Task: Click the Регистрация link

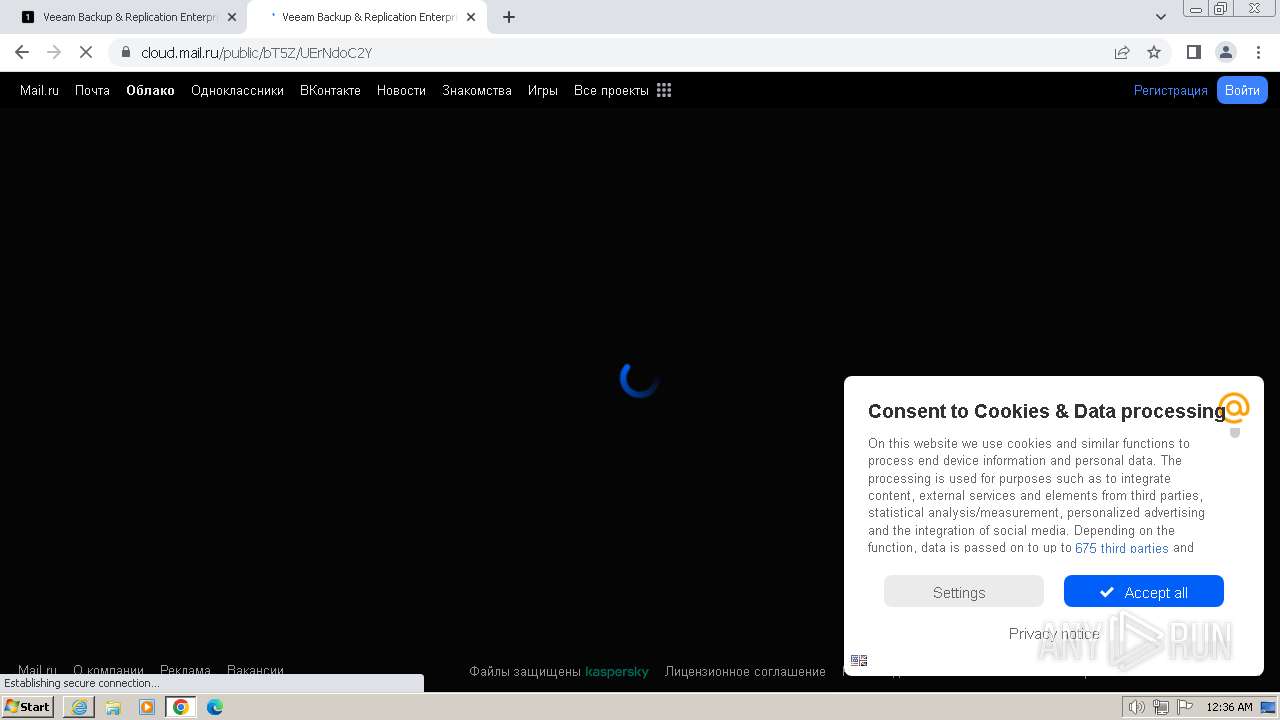Action: [1170, 90]
